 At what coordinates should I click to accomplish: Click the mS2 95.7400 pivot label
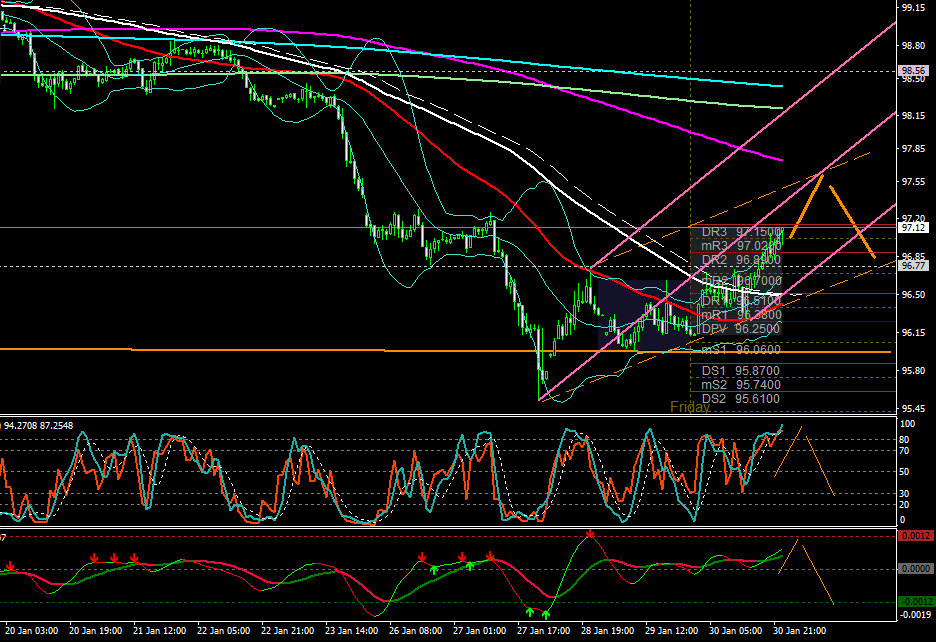[740, 385]
